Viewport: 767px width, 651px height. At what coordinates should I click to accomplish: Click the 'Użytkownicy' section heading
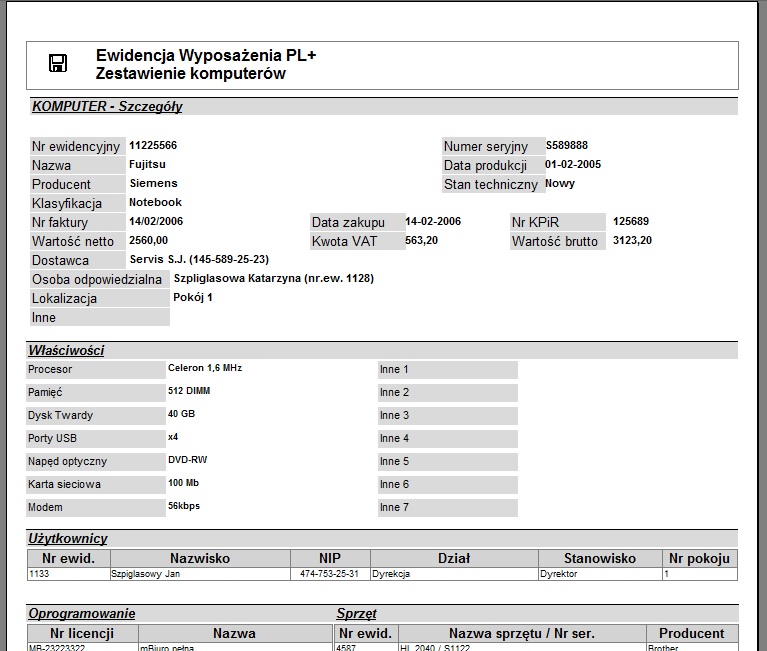pos(68,539)
